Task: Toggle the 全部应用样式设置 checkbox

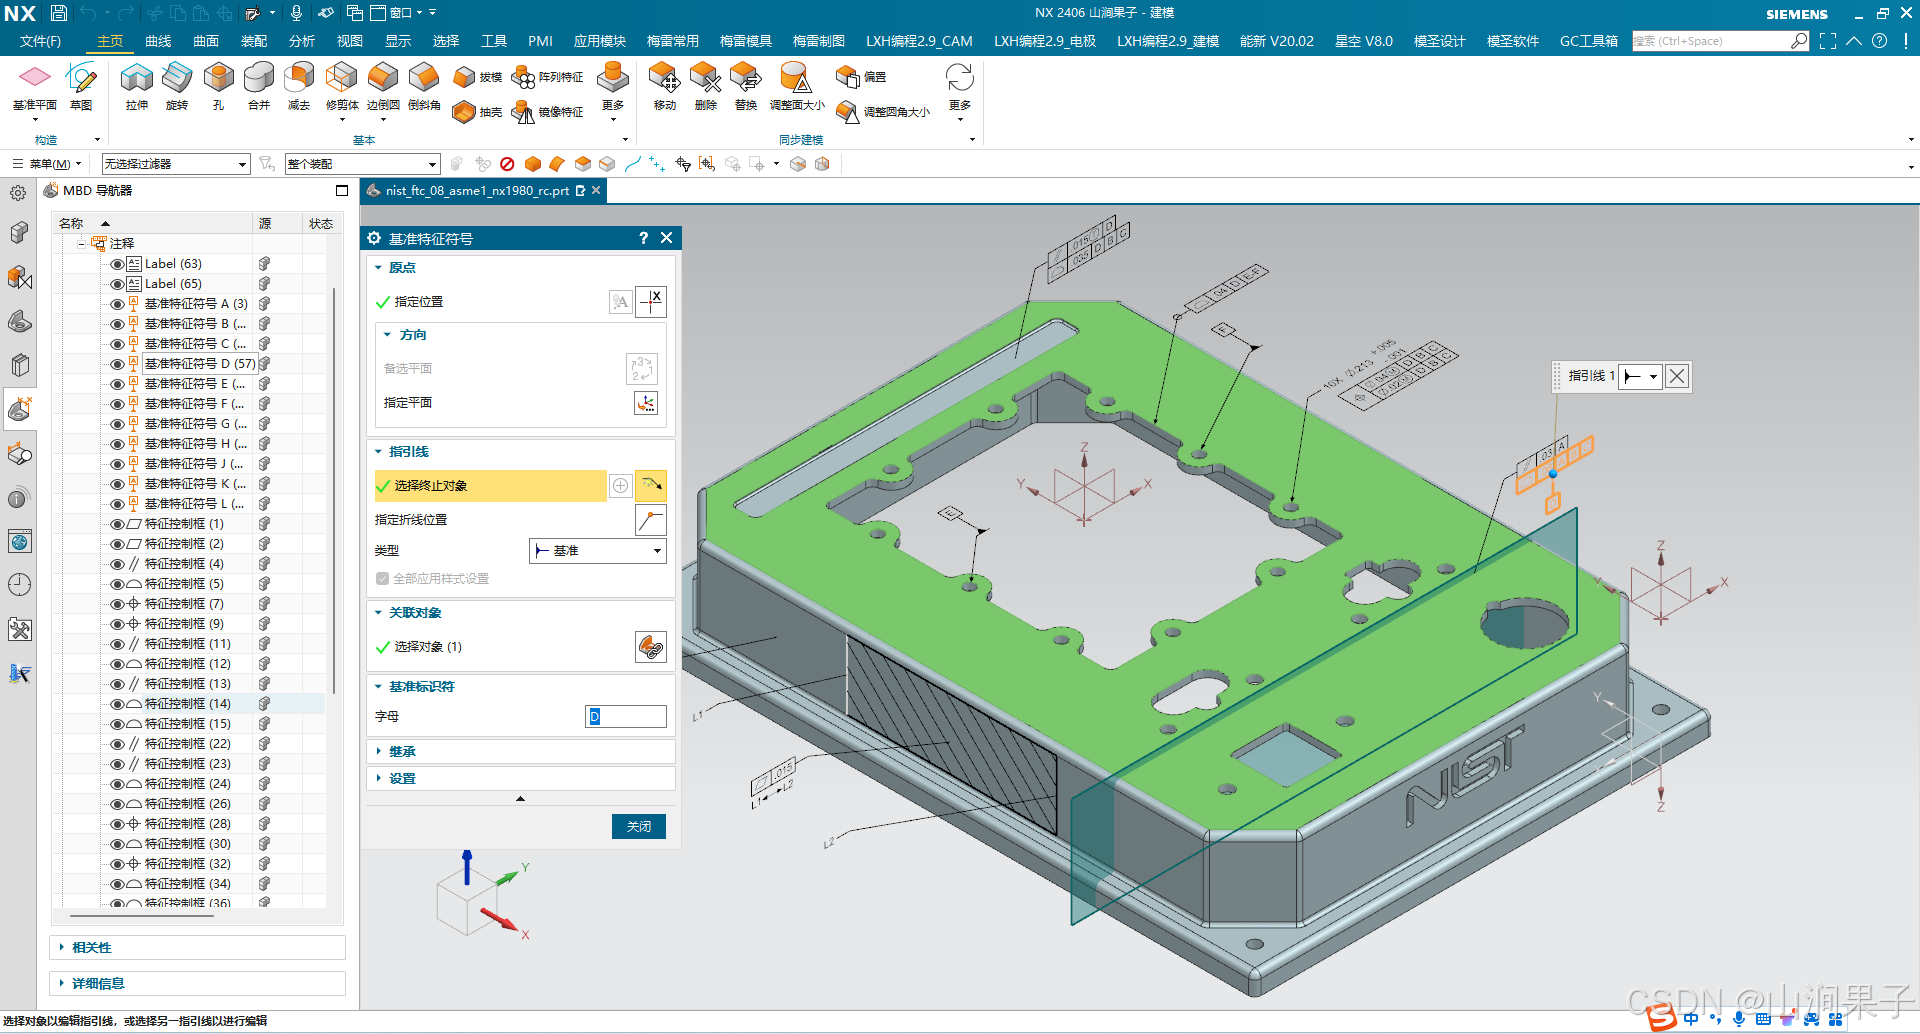Action: (x=382, y=578)
